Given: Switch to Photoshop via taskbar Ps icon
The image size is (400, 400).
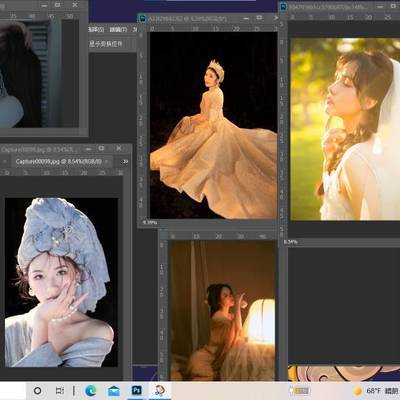Looking at the screenshot, I should point(137,390).
